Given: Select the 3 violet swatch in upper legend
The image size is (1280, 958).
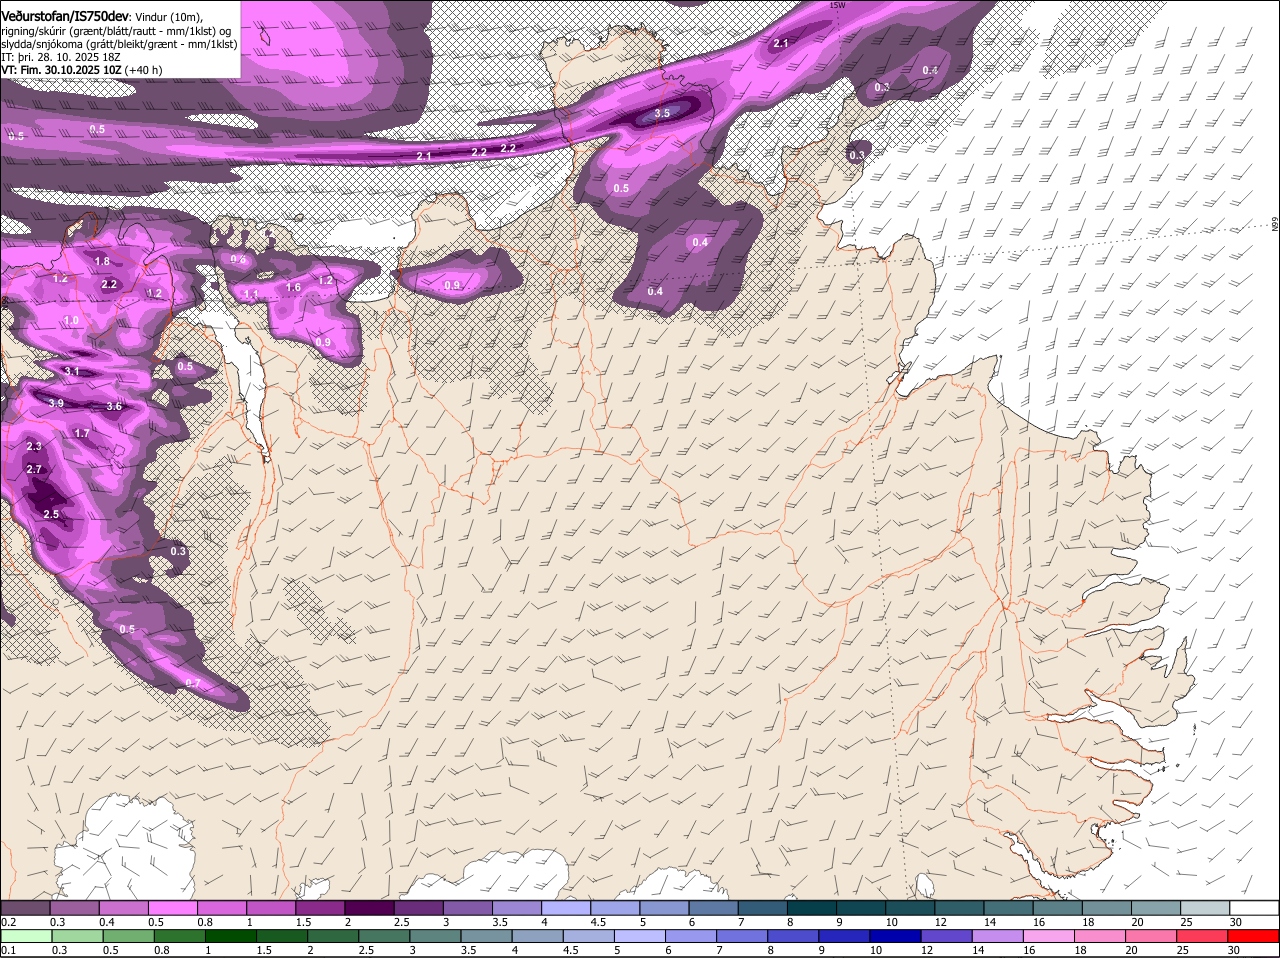Looking at the screenshot, I should tap(466, 907).
